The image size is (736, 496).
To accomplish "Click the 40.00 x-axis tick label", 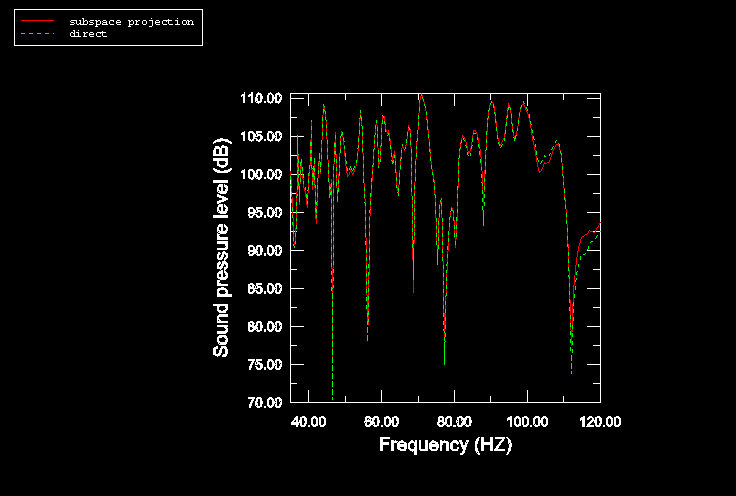I will [309, 421].
